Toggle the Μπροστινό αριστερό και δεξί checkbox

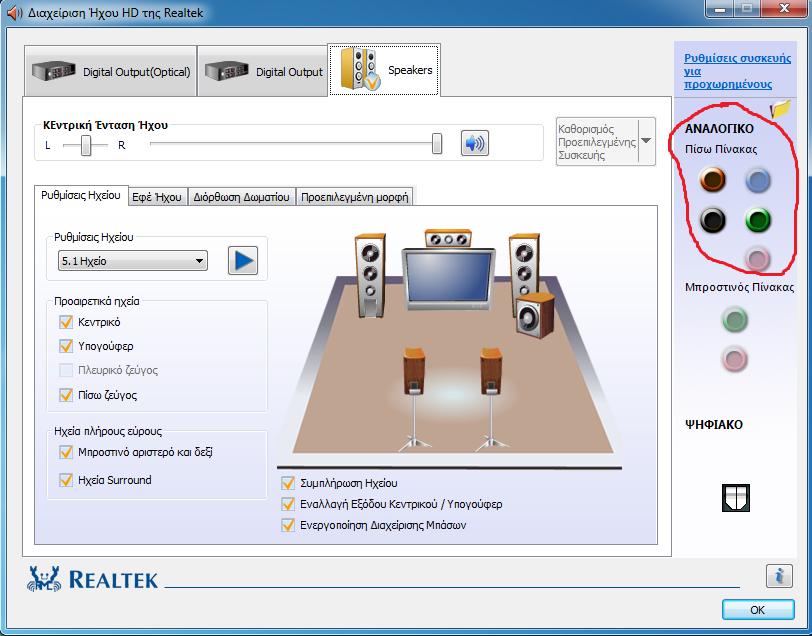[x=66, y=452]
